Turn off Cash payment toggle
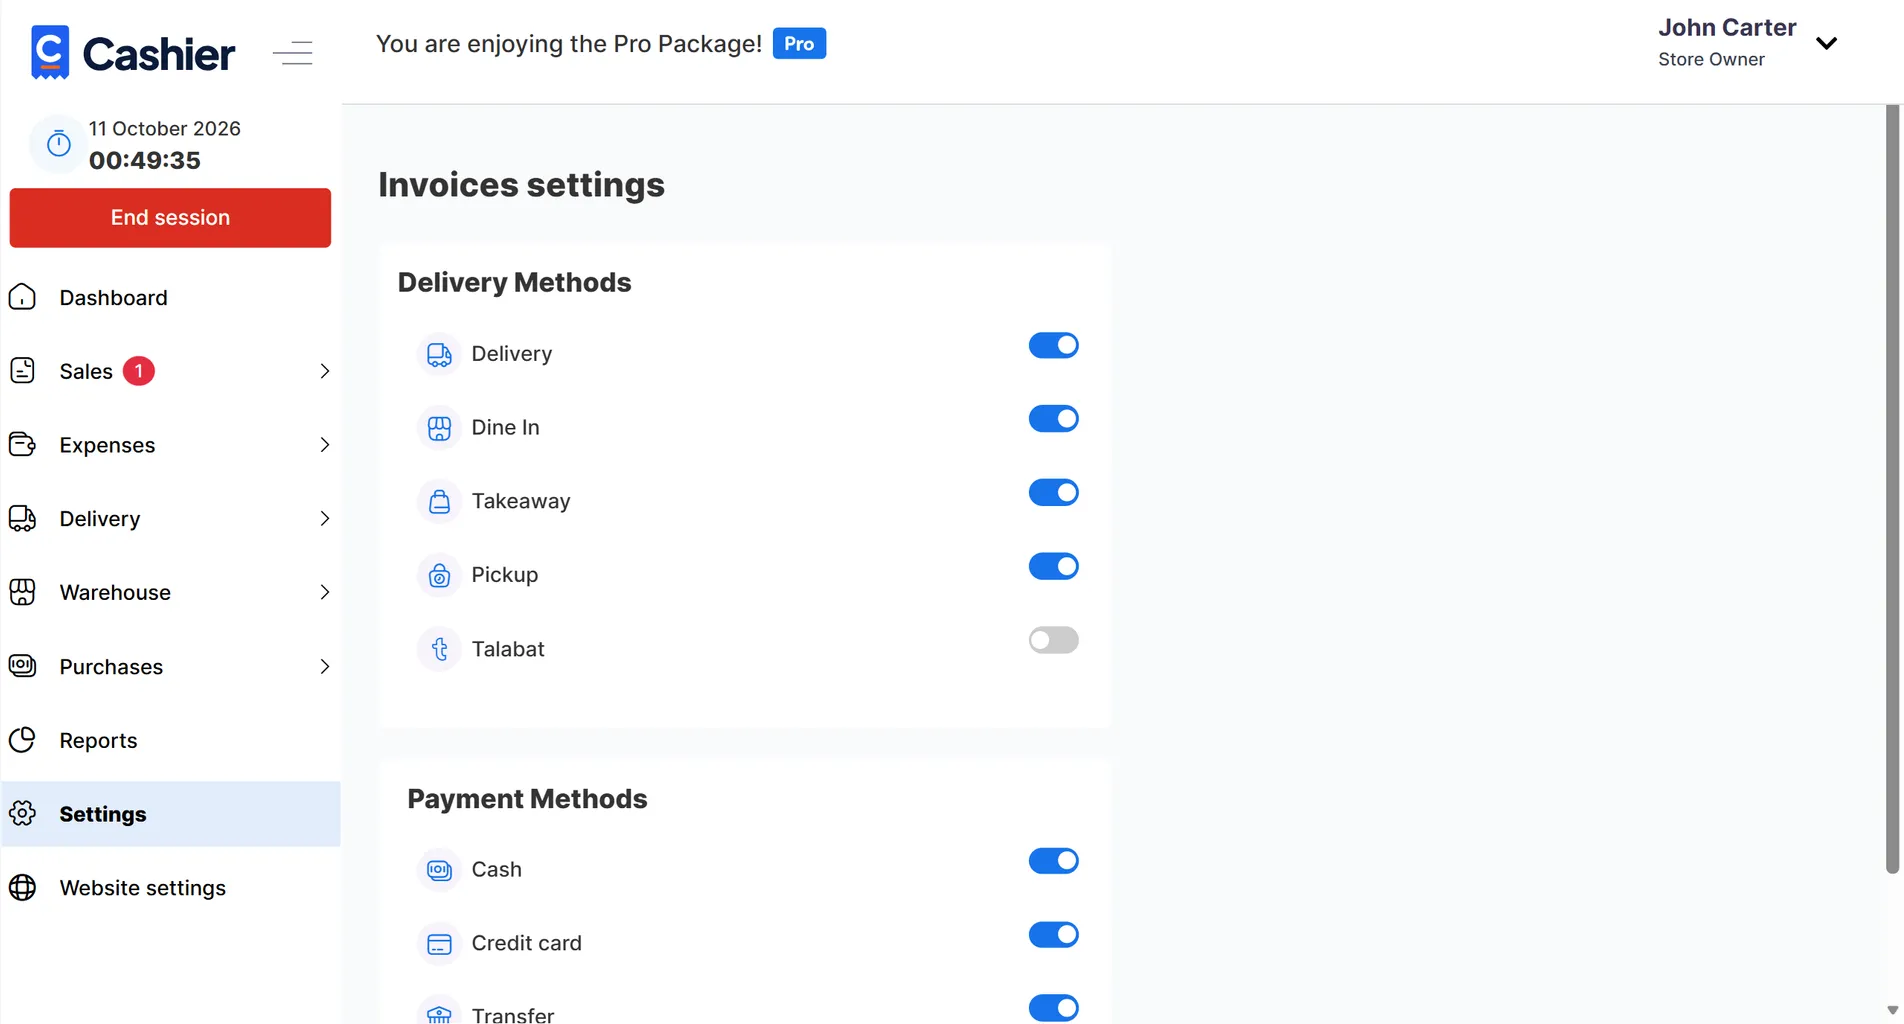The height and width of the screenshot is (1024, 1904). [x=1054, y=861]
